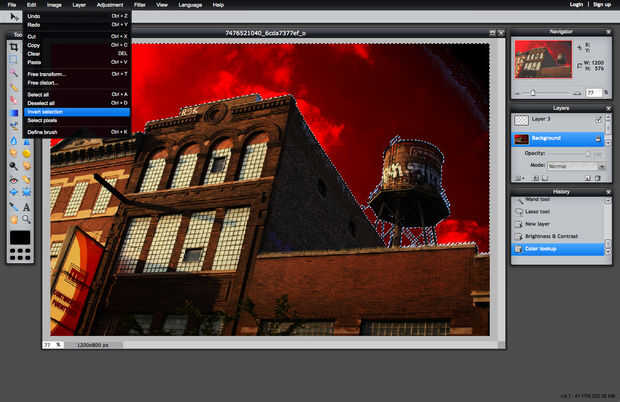Choose Free transform in Edit menu
Image resolution: width=620 pixels, height=402 pixels.
coord(77,74)
